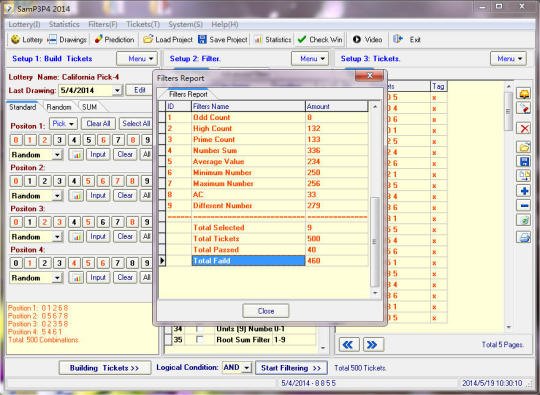This screenshot has width=540, height=395.
Task: Switch to the SUM tab
Action: (x=90, y=107)
